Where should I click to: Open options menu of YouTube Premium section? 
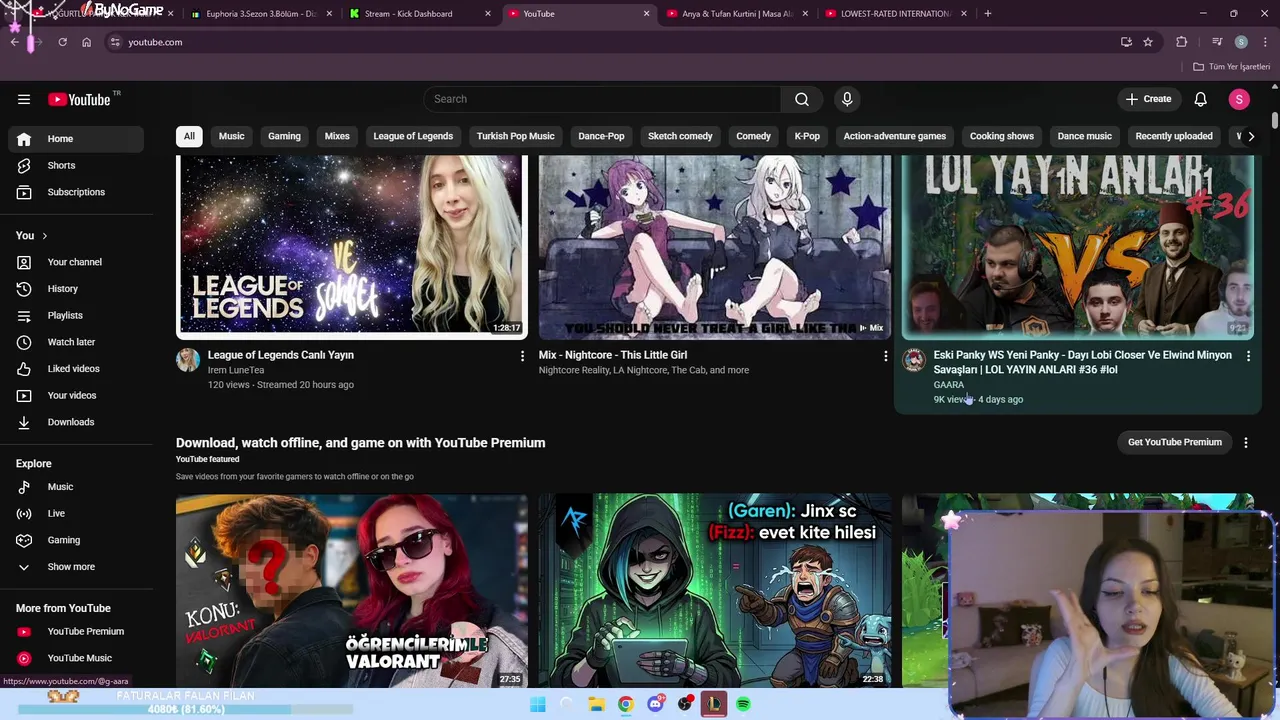[x=1245, y=442]
